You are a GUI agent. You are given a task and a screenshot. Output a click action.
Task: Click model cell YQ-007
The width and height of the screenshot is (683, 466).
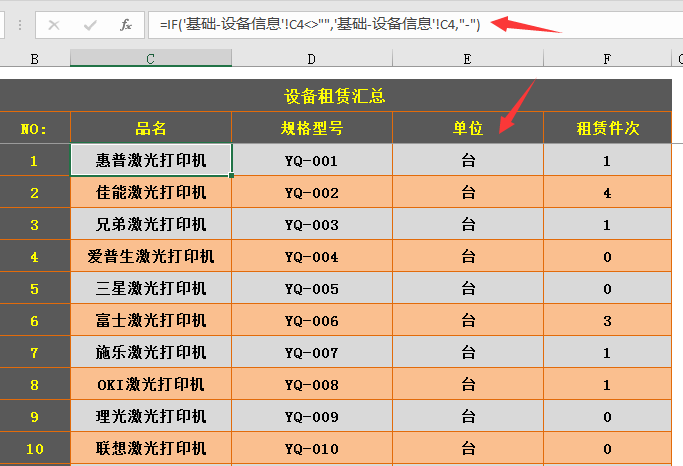point(312,352)
